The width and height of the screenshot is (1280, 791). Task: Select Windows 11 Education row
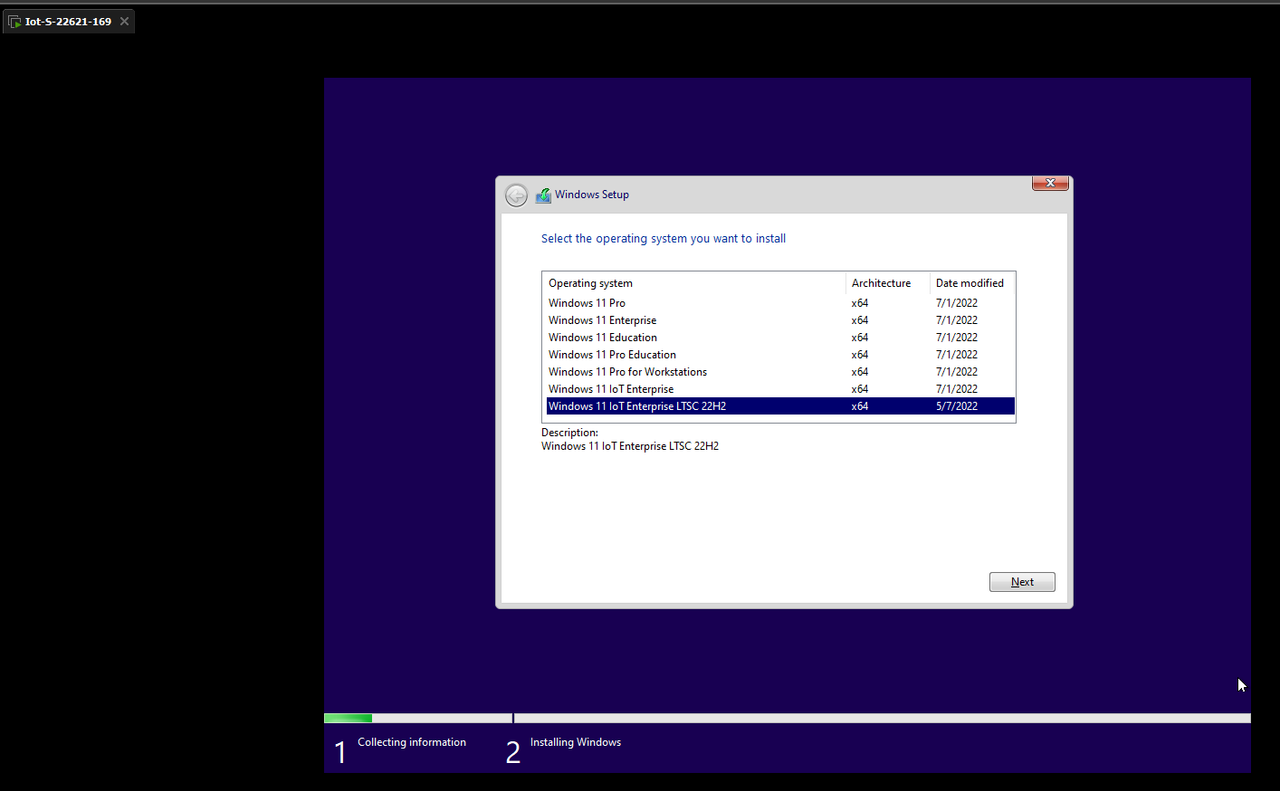pyautogui.click(x=781, y=337)
